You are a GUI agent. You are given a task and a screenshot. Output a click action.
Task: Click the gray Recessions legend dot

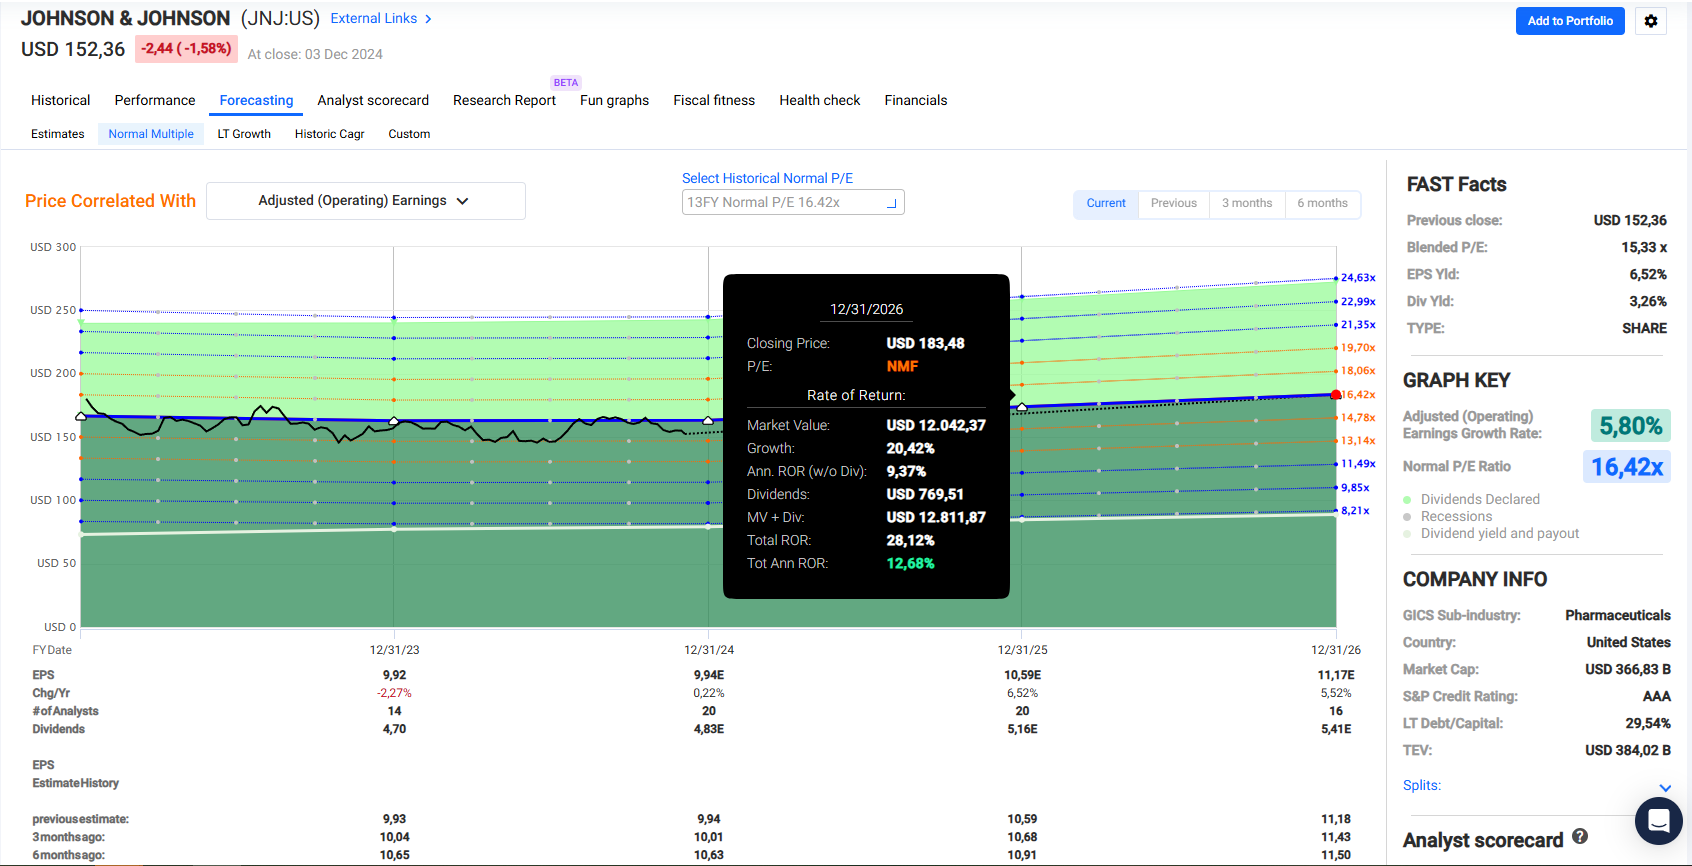click(x=1408, y=517)
